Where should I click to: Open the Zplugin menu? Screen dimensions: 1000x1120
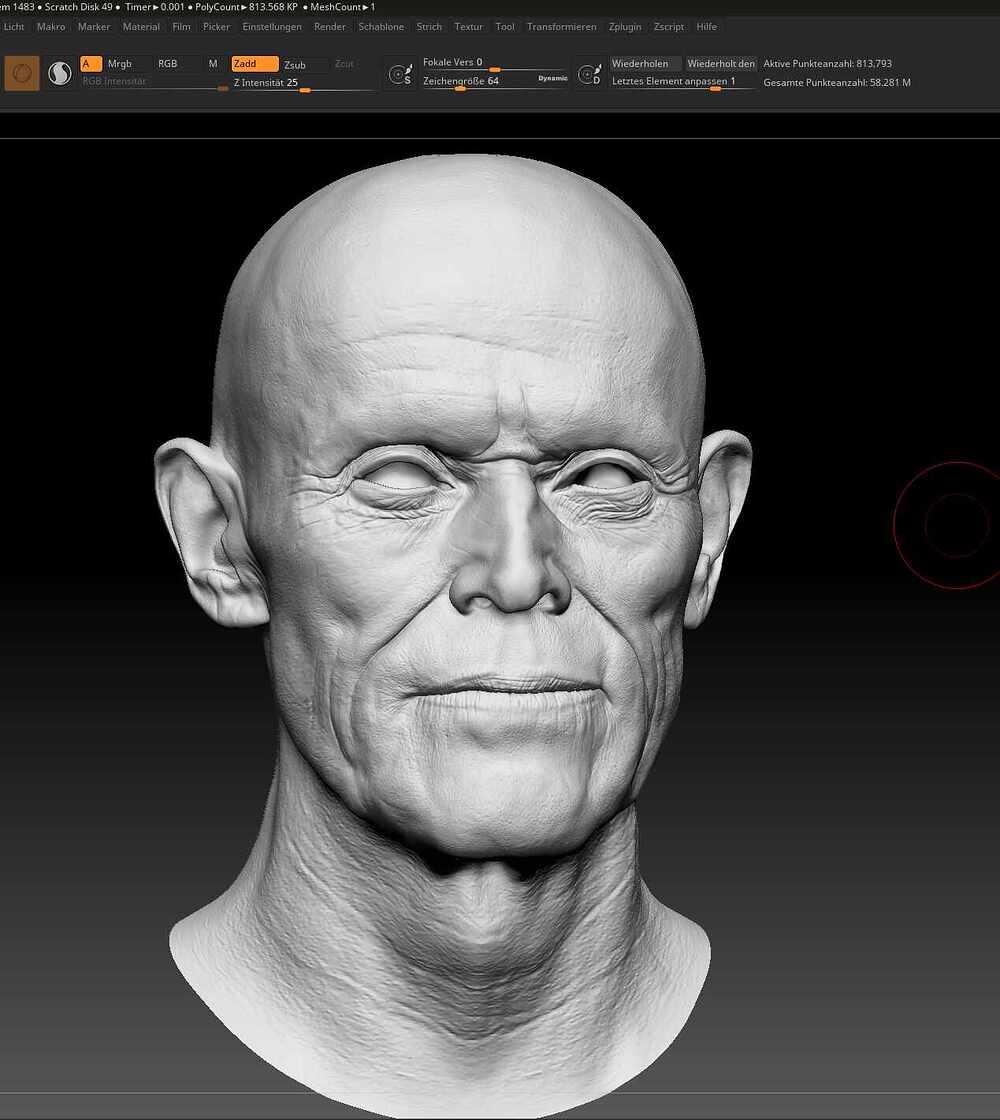tap(625, 26)
